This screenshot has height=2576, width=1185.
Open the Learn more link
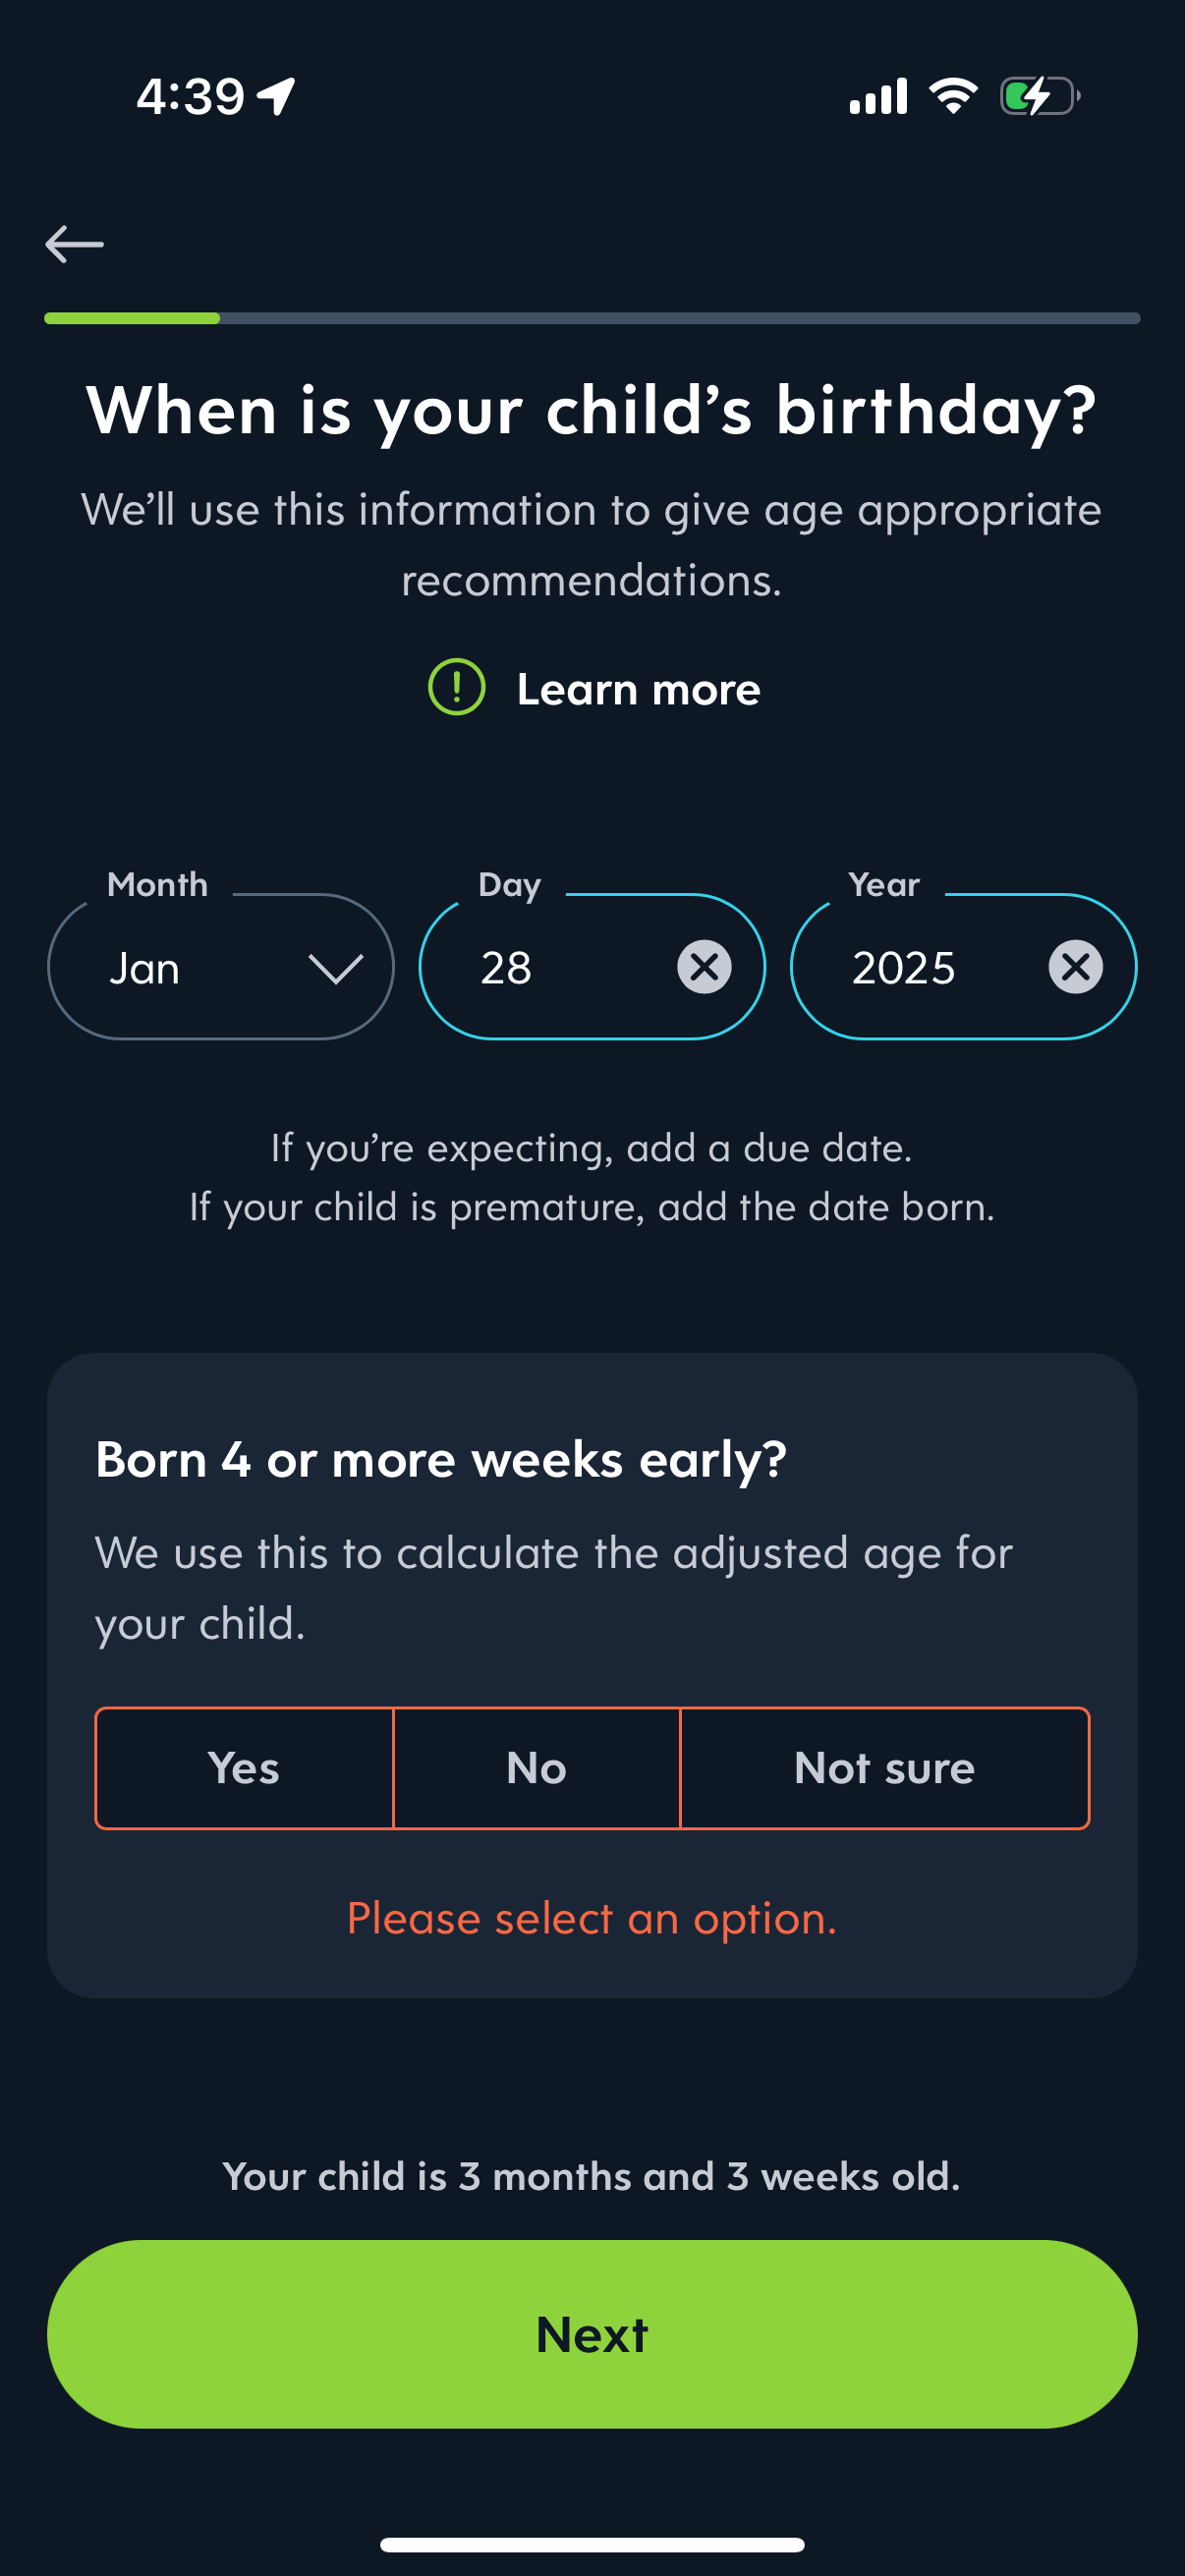tap(638, 690)
